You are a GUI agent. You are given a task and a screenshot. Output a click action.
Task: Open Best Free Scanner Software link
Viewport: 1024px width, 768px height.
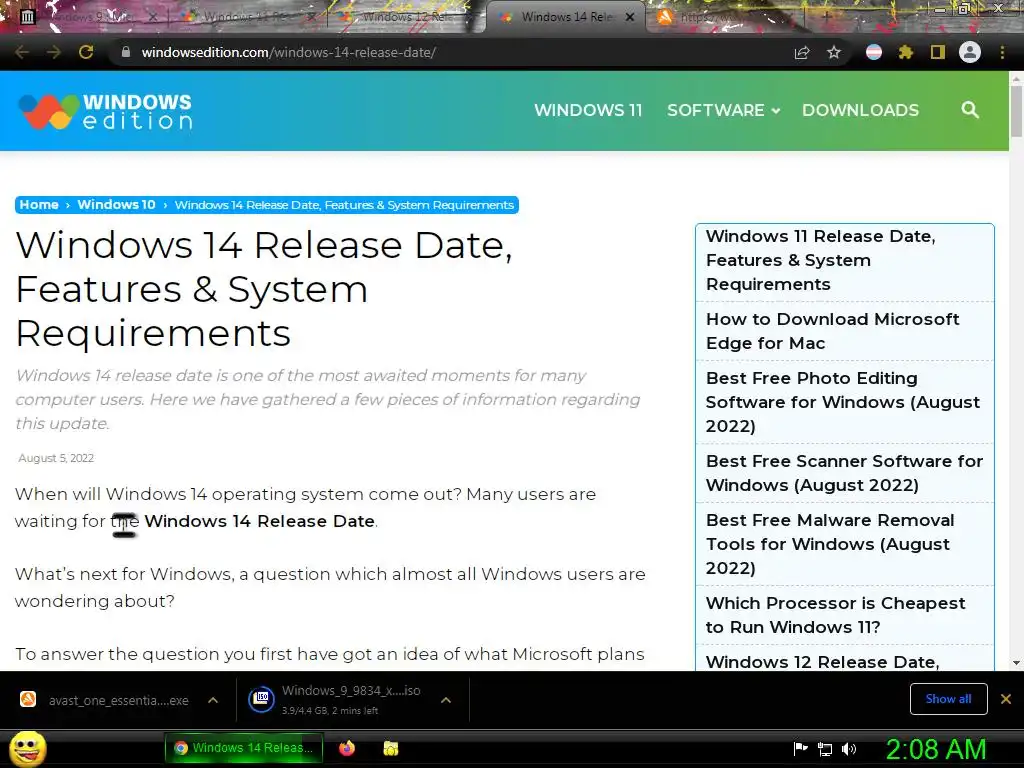pyautogui.click(x=844, y=473)
